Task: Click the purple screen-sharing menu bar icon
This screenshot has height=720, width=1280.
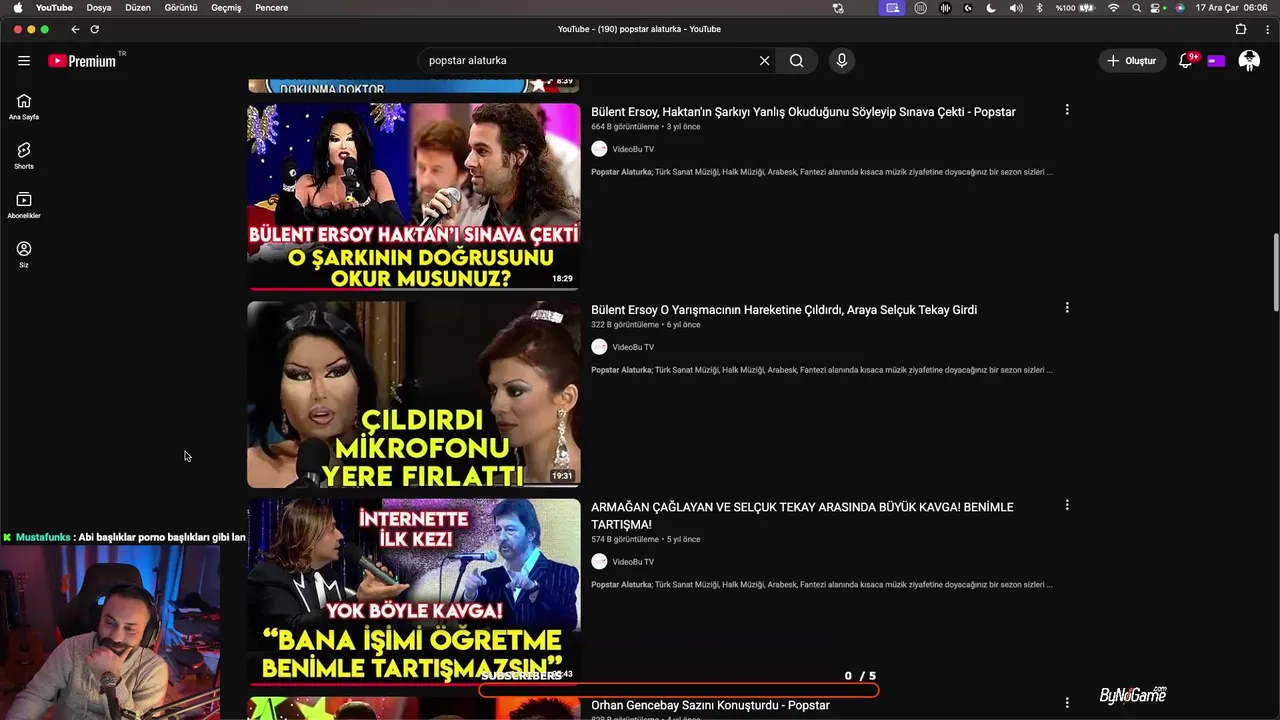Action: (x=893, y=8)
